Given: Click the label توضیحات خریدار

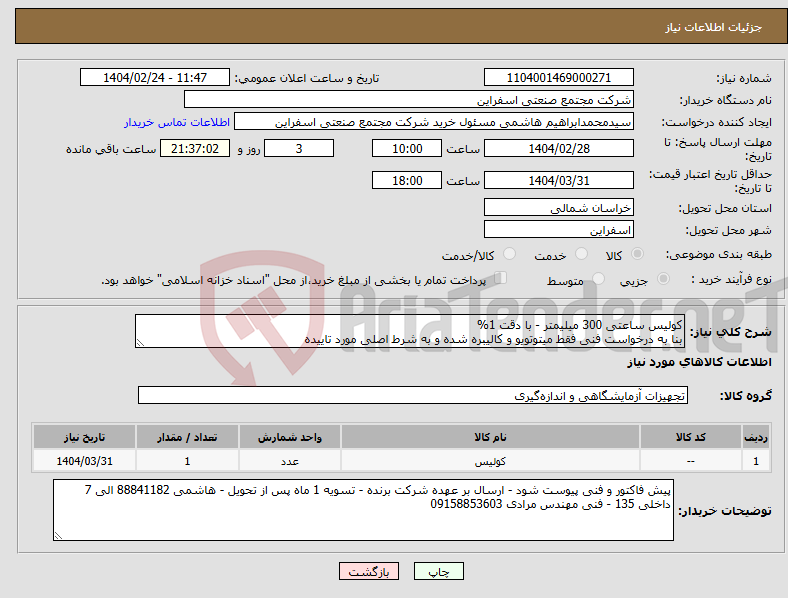Looking at the screenshot, I should click(725, 511).
